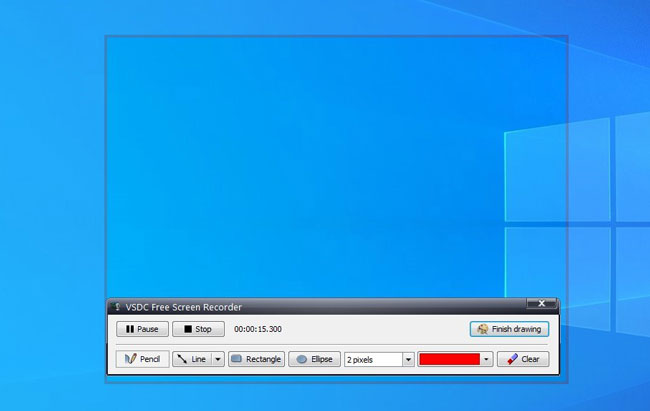Viewport: 650px width, 411px height.
Task: Click the red color swatch
Action: [449, 359]
